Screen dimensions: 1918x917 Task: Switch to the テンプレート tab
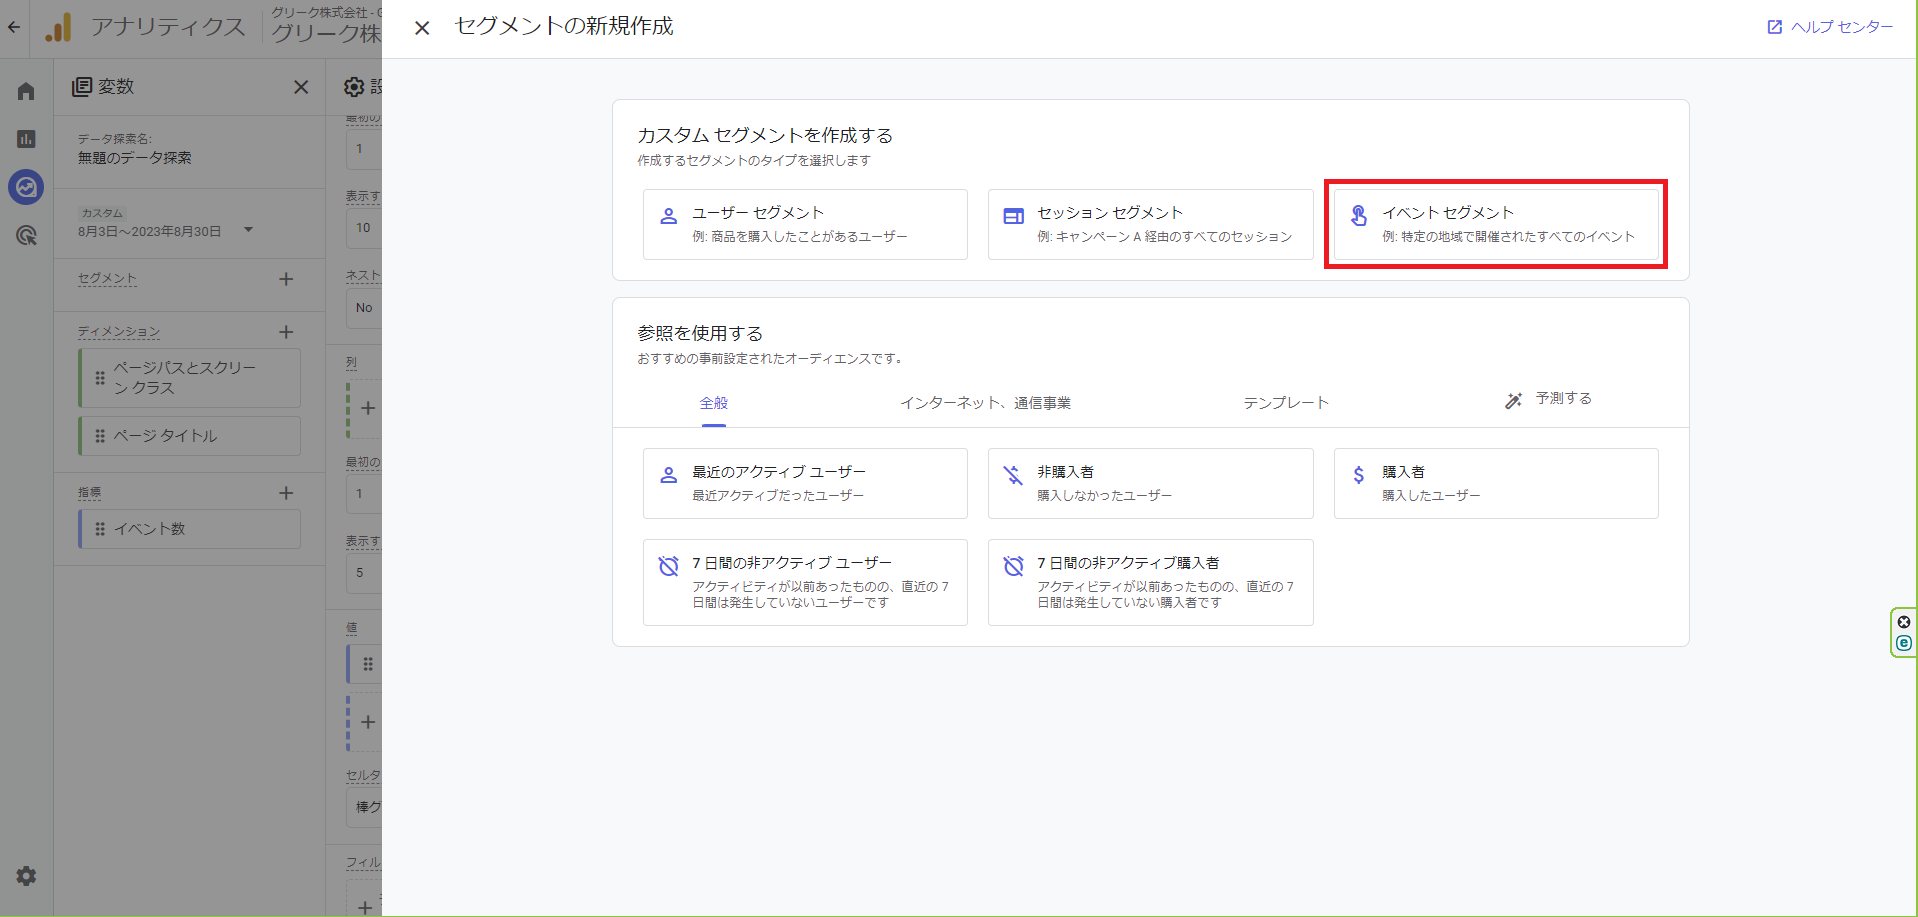[x=1285, y=403]
